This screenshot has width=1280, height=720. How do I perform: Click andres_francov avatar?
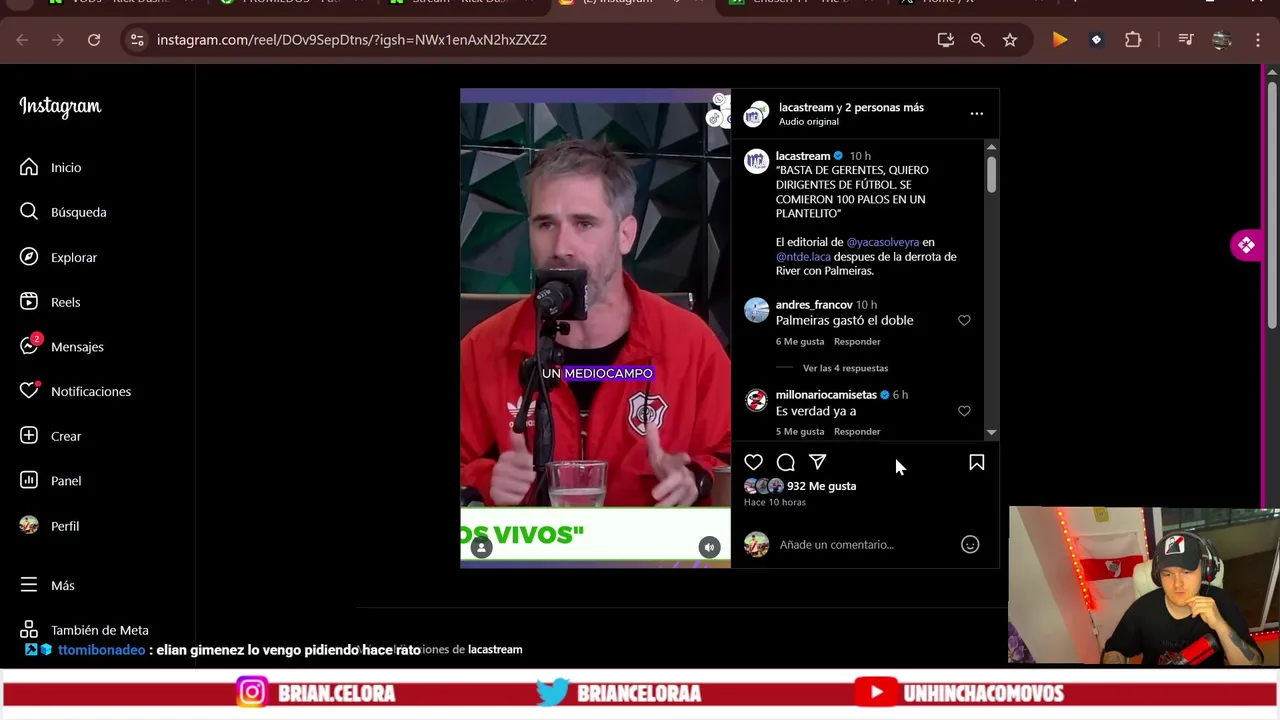[x=757, y=311]
